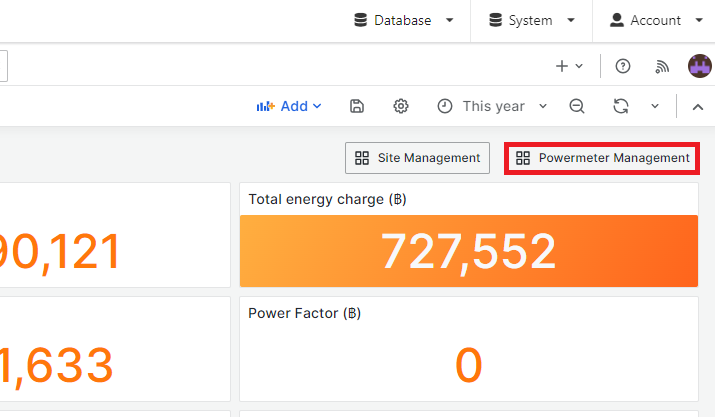Open the help question mark icon

click(623, 66)
